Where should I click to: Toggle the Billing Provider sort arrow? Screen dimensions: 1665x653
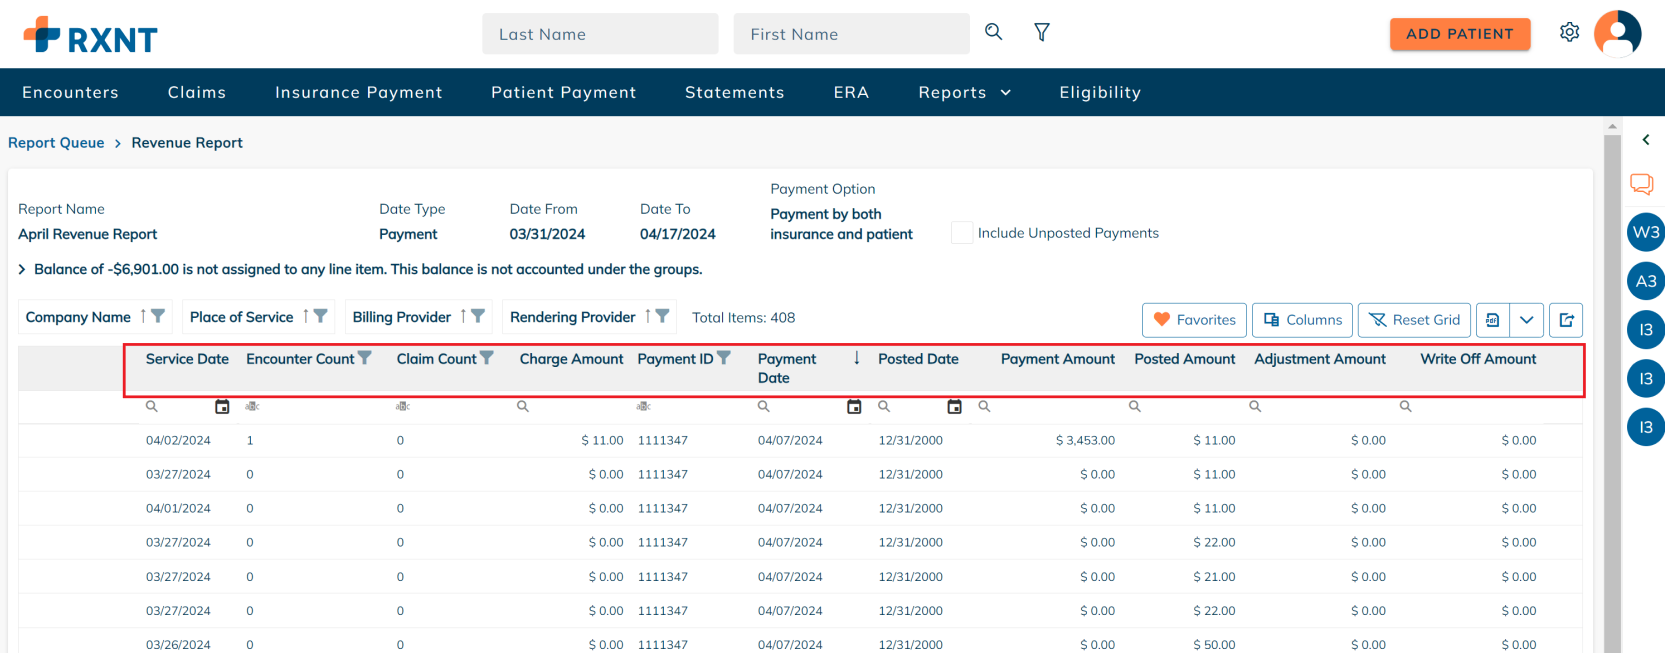click(x=463, y=316)
